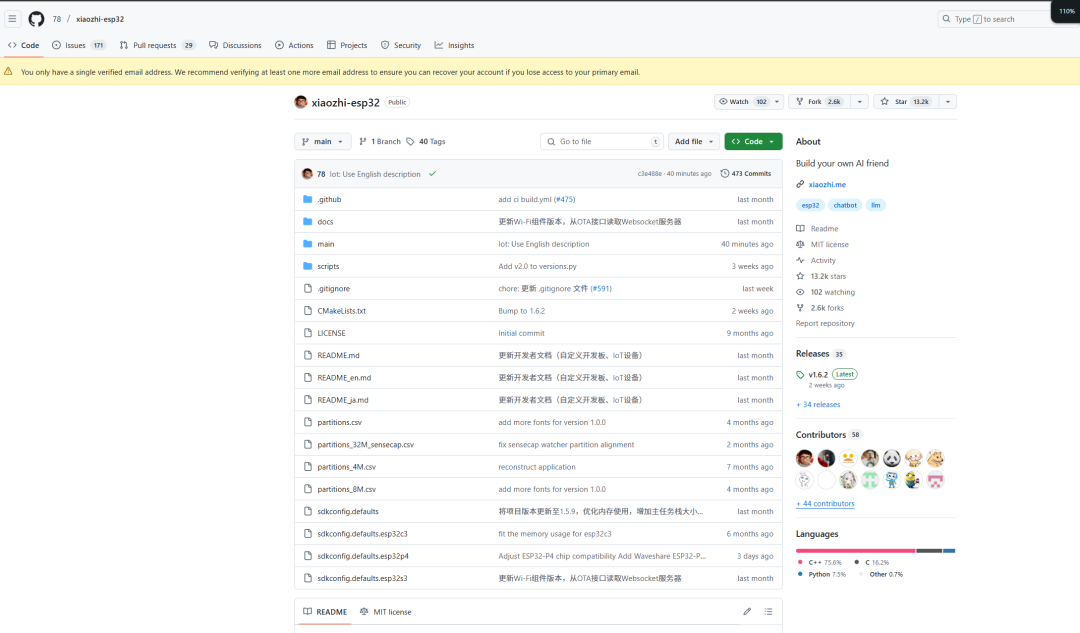Open the main branch selector dropdown
The image size is (1080, 633).
pyautogui.click(x=322, y=141)
